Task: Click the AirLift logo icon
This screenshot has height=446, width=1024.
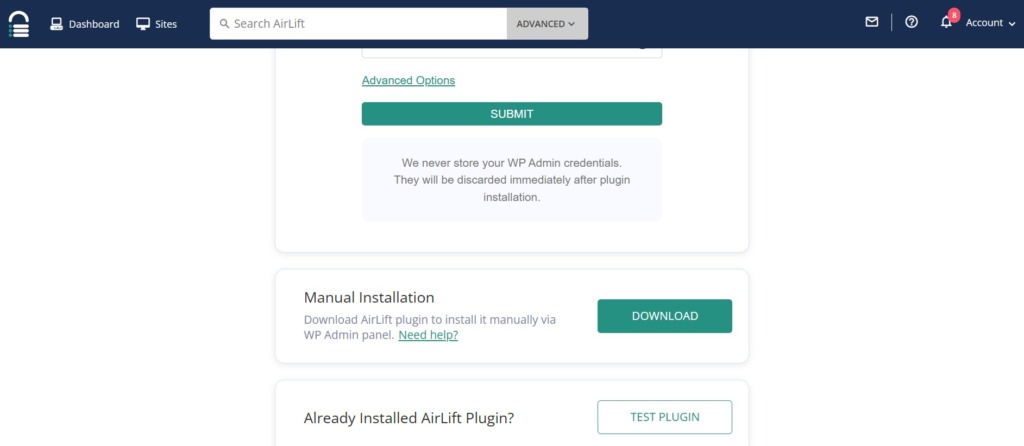Action: (x=19, y=24)
